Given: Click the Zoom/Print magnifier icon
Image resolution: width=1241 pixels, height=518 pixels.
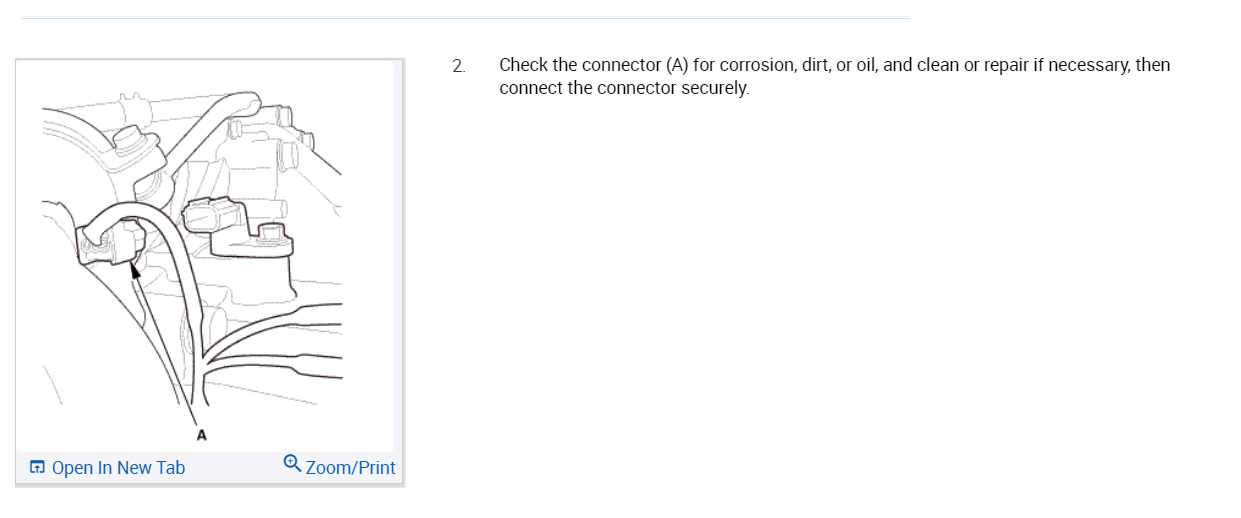Looking at the screenshot, I should tap(292, 463).
